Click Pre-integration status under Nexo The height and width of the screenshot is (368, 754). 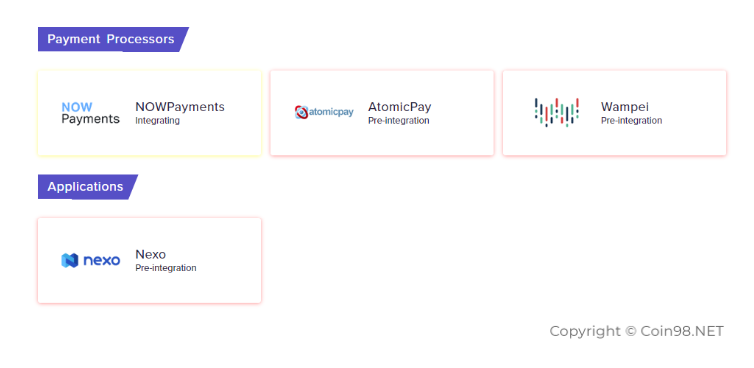pyautogui.click(x=166, y=268)
